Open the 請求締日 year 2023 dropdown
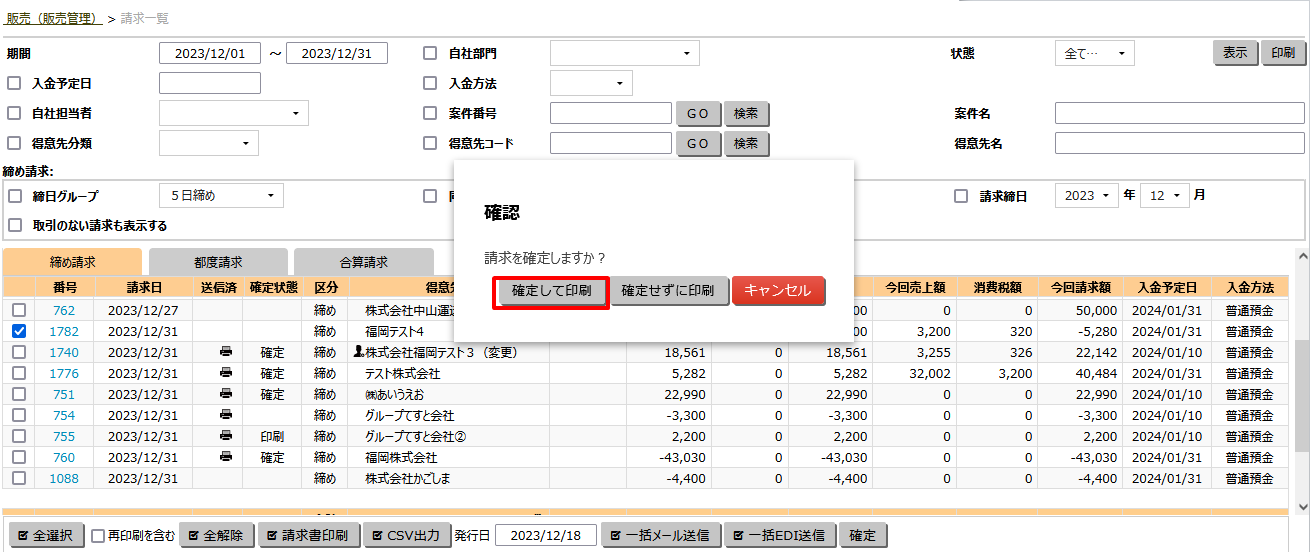1310x552 pixels. (x=1086, y=196)
